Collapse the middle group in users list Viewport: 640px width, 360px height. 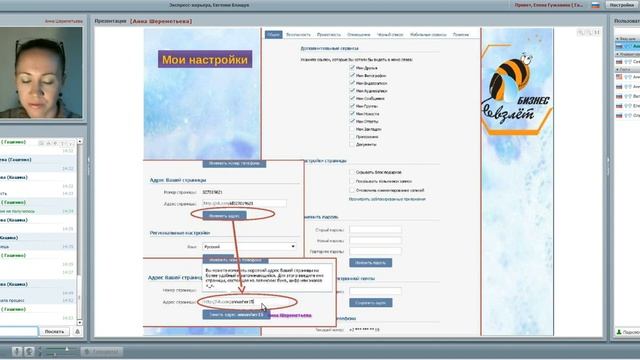pyautogui.click(x=618, y=54)
